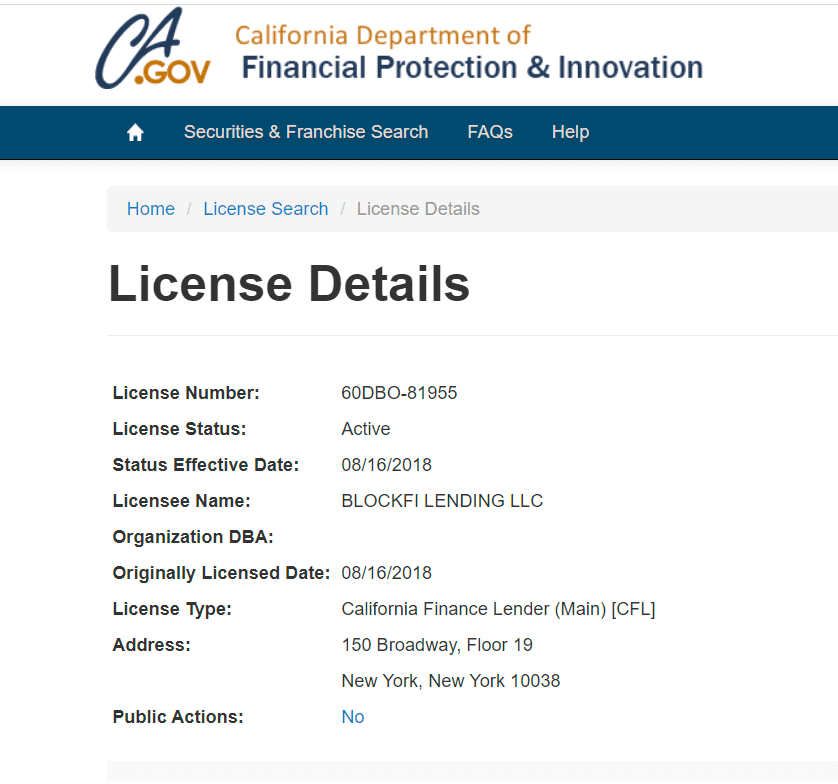Image resolution: width=838 pixels, height=784 pixels.
Task: Click the 'California Department of' header text
Action: click(382, 36)
